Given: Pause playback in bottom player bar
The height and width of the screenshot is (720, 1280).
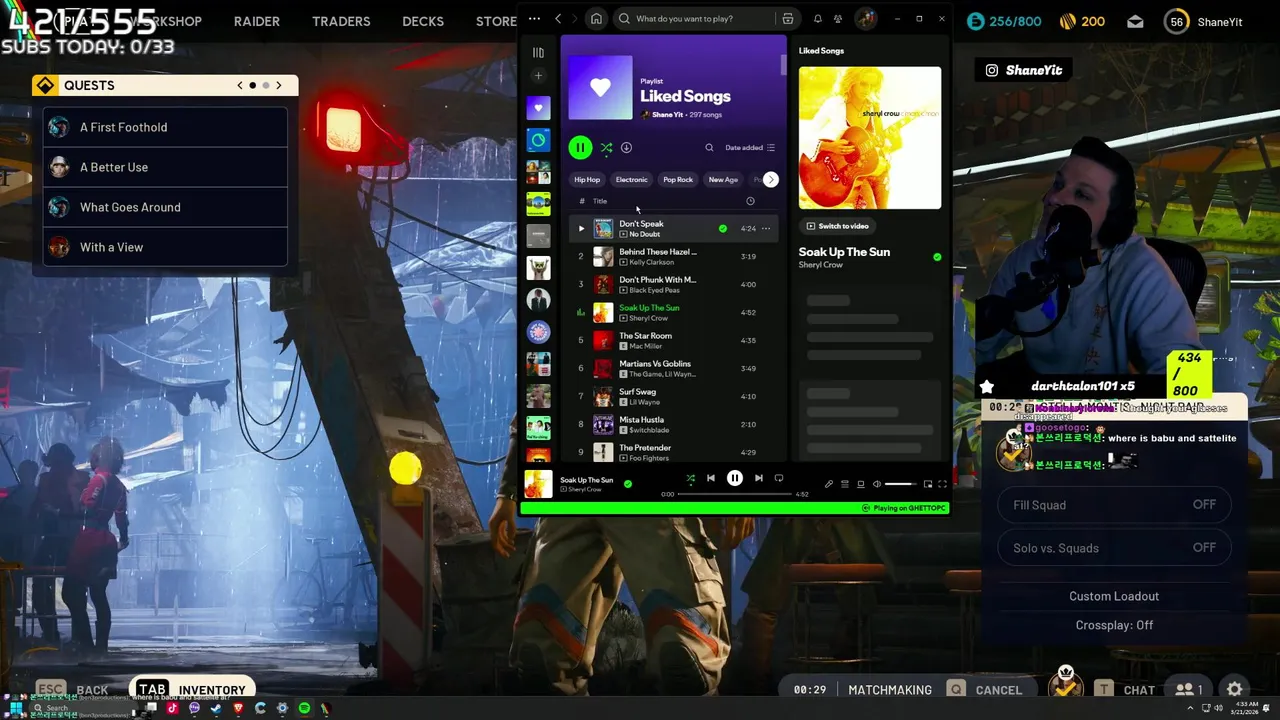Looking at the screenshot, I should (735, 479).
